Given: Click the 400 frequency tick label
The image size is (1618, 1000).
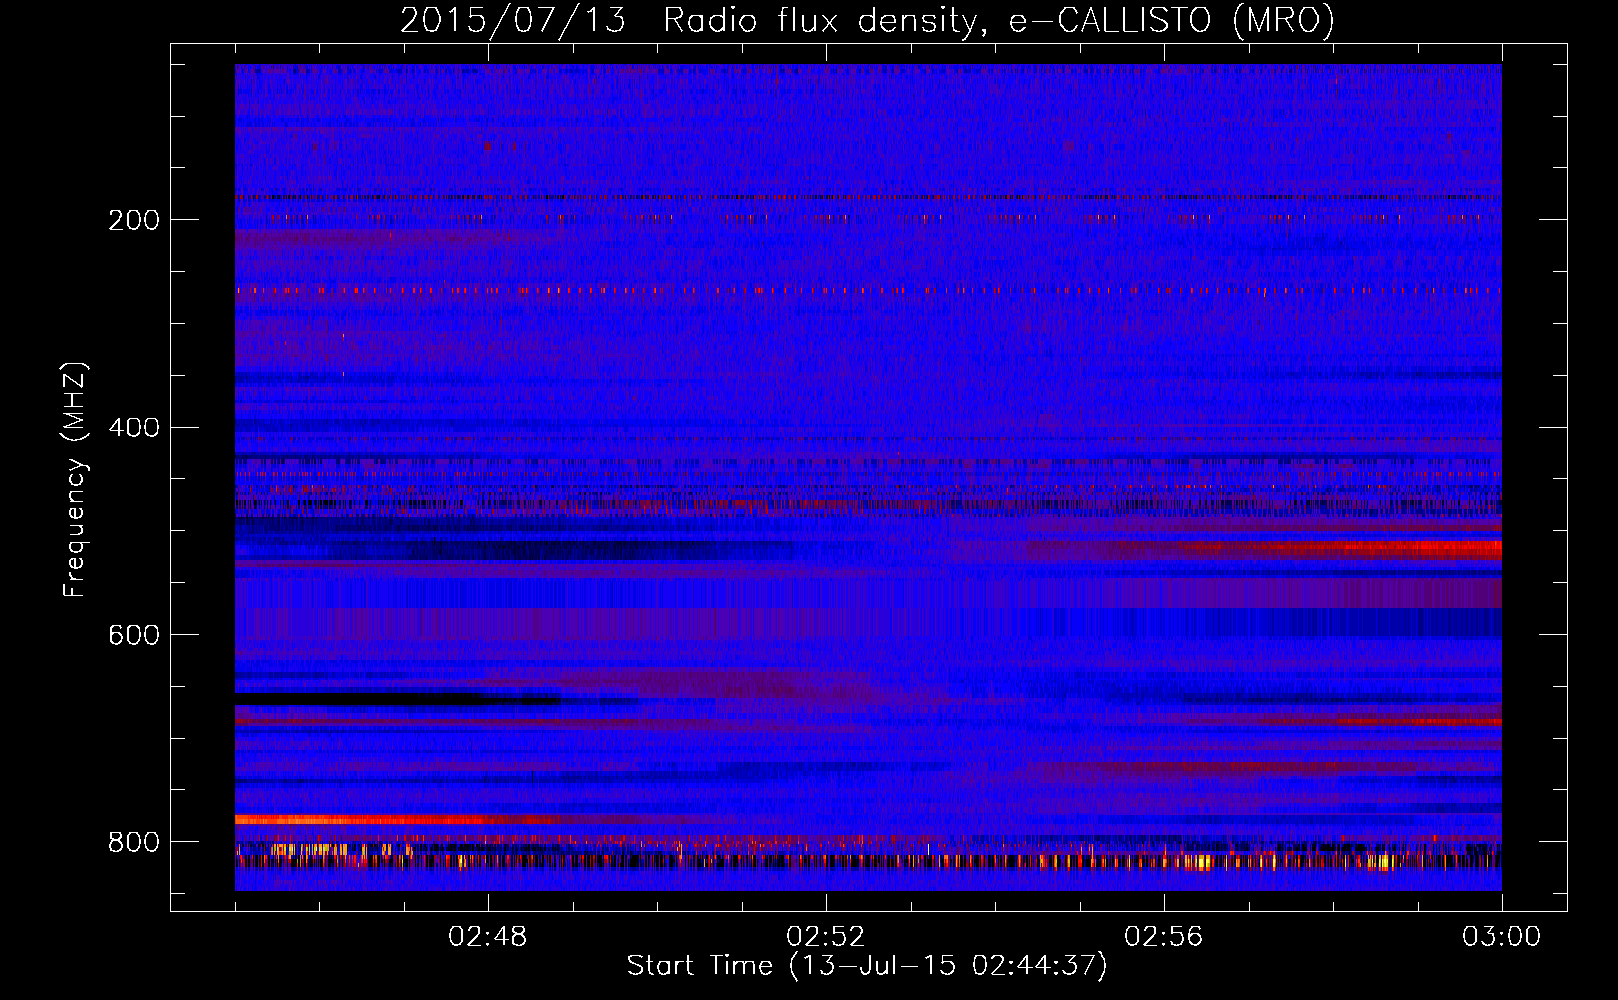Looking at the screenshot, I should coord(134,428).
